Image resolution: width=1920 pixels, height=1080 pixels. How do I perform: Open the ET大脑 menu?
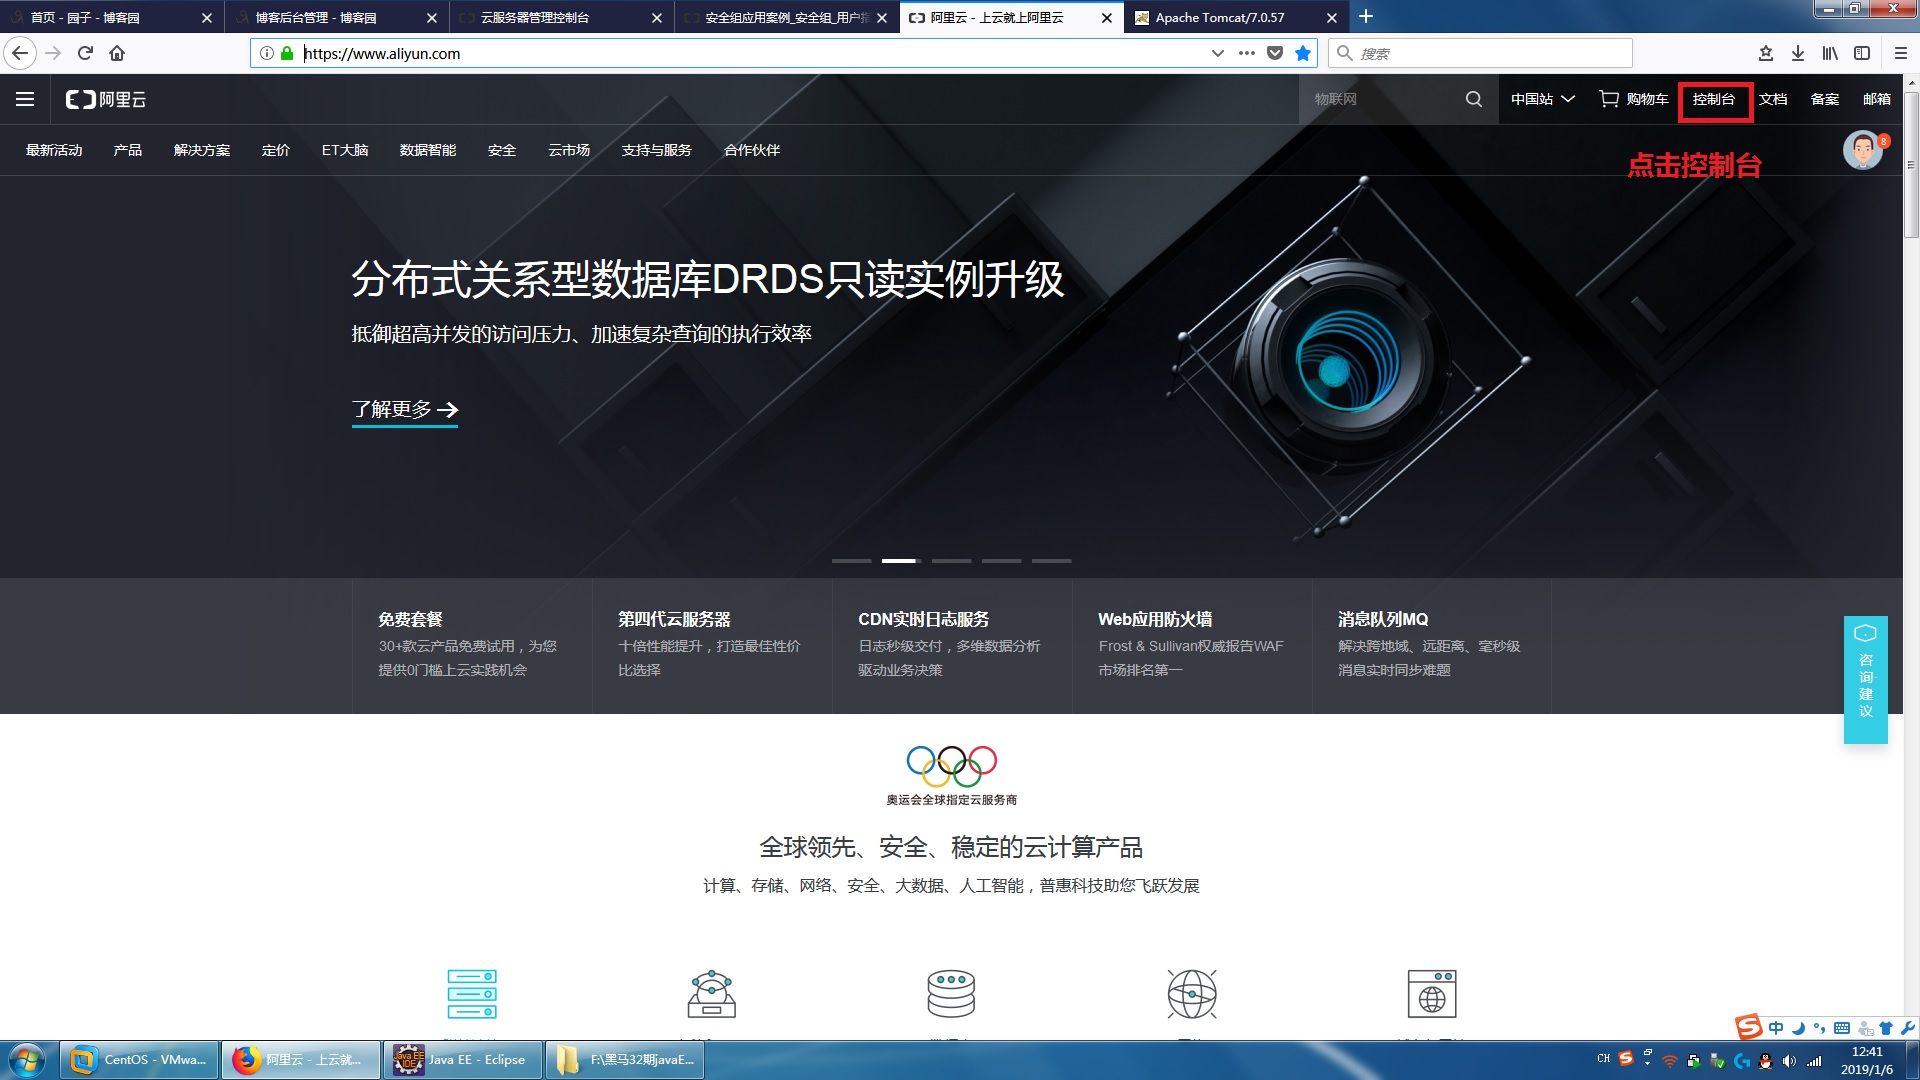click(x=345, y=150)
